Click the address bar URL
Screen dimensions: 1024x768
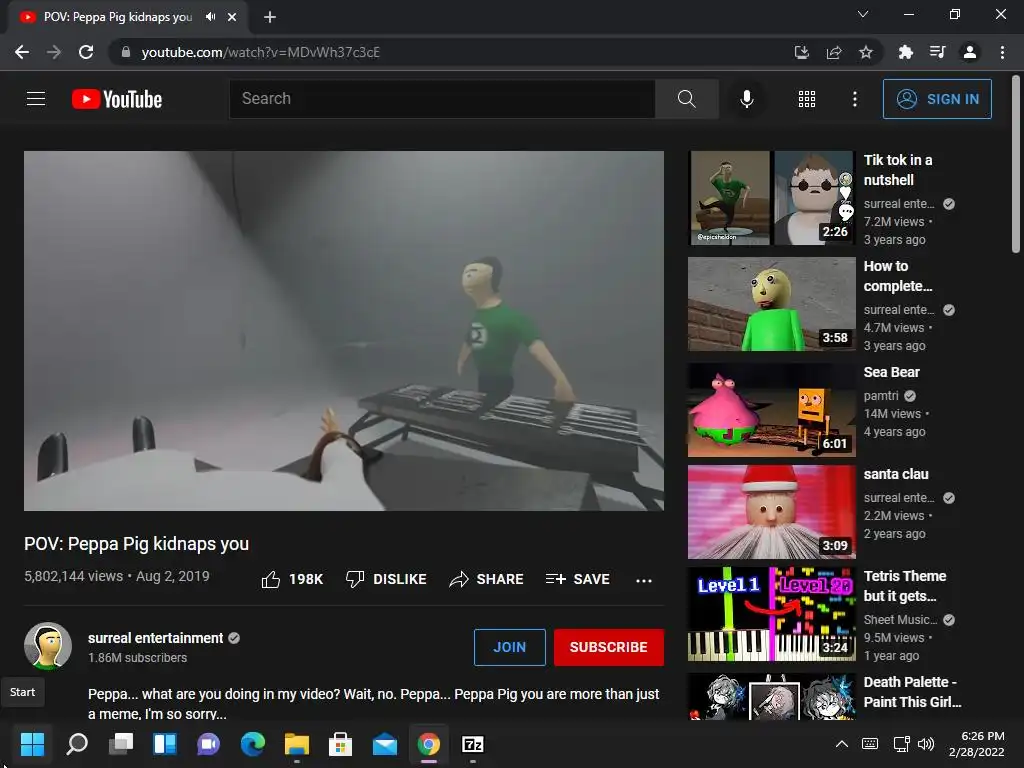pos(261,52)
